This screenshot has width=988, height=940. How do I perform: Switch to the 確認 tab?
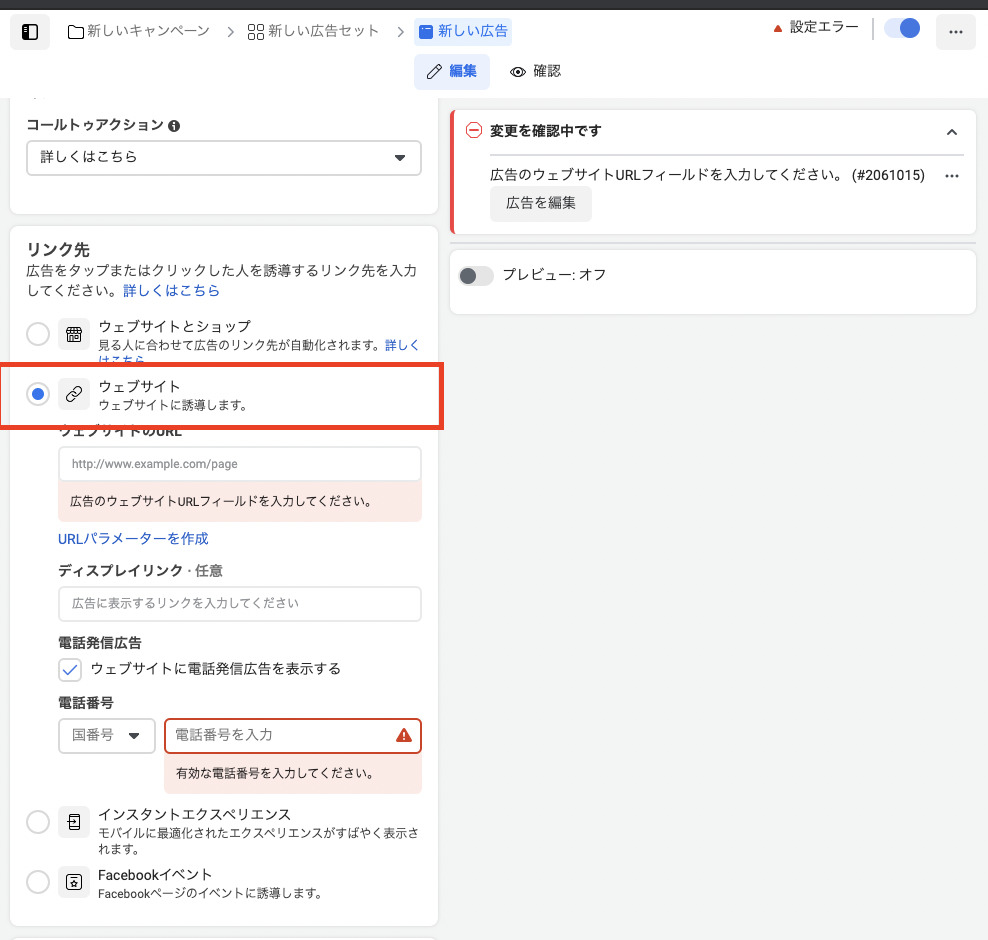(529, 71)
